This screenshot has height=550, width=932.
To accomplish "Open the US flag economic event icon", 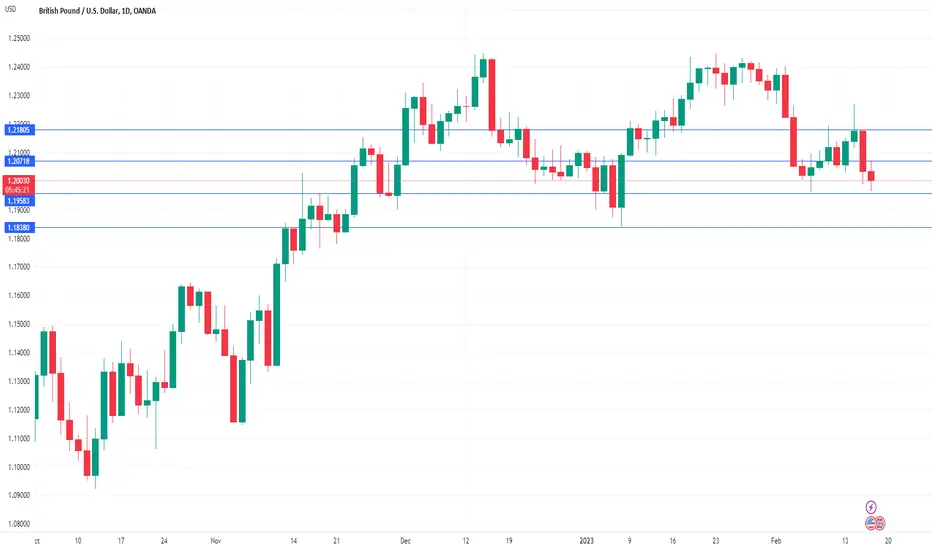I will point(871,523).
